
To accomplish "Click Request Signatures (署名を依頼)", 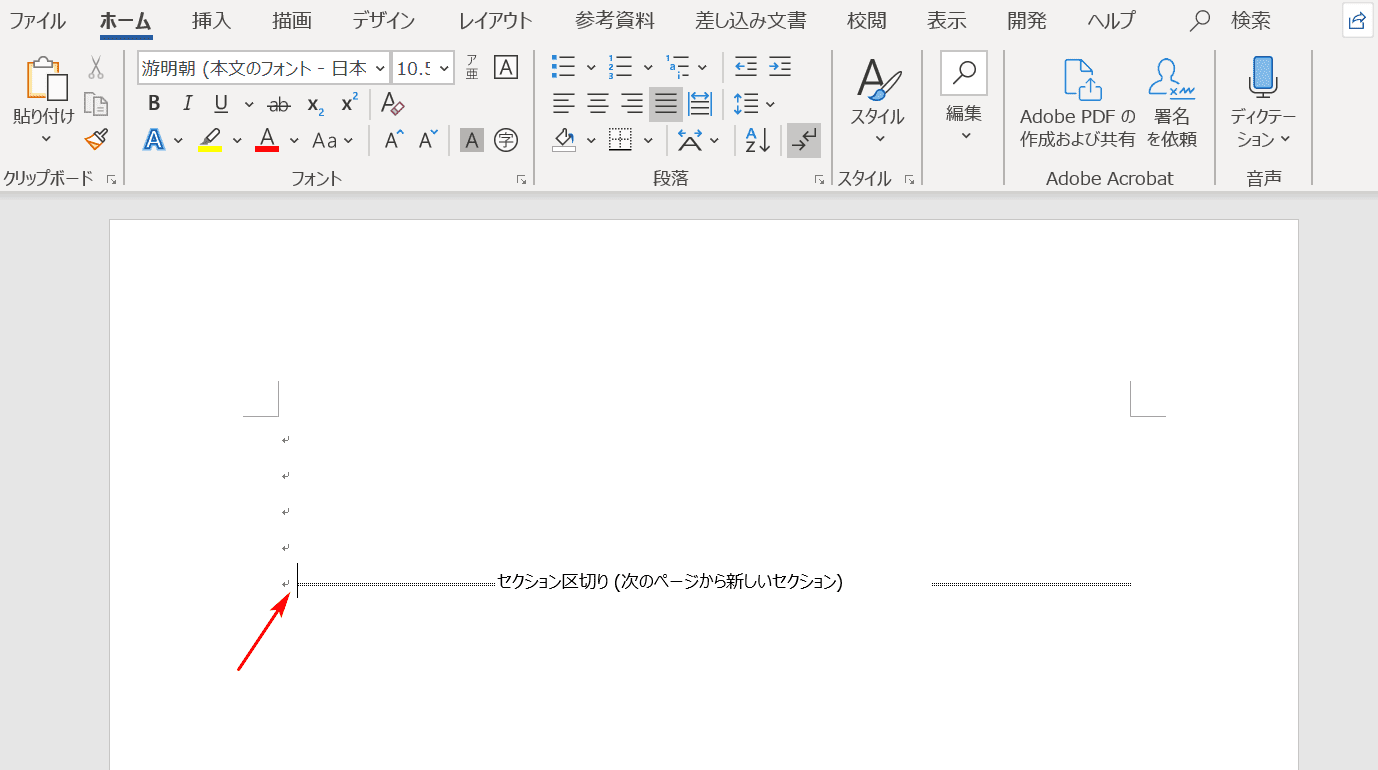I will click(1171, 103).
